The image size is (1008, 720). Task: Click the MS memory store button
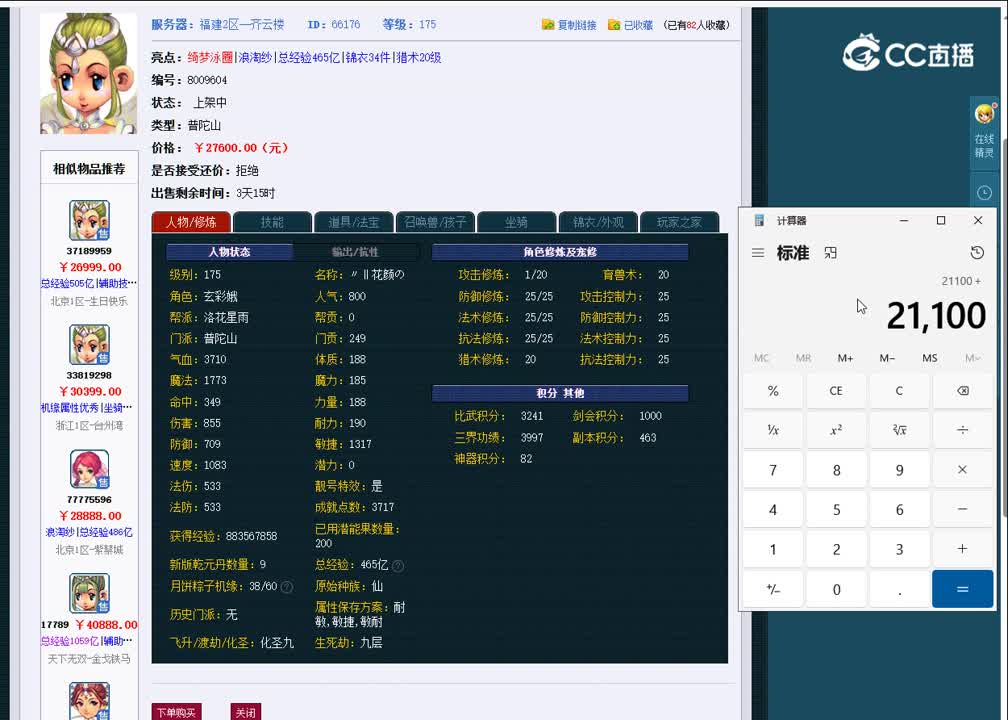[930, 358]
